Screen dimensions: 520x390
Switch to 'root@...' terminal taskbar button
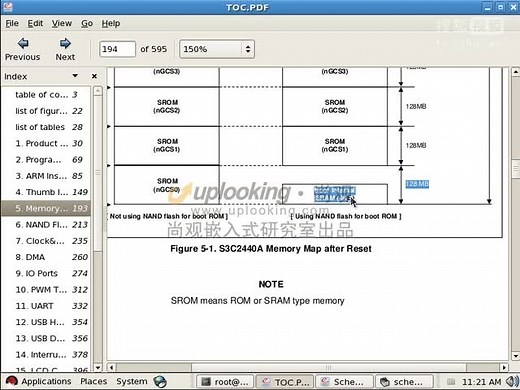click(225, 382)
